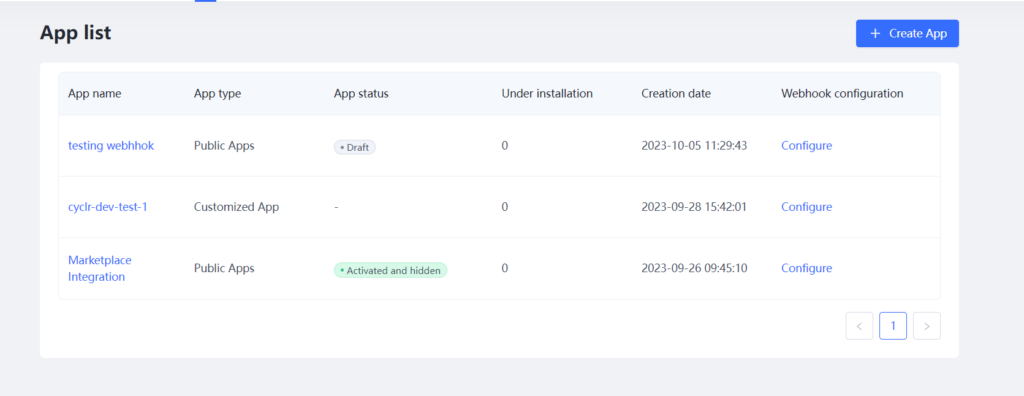Click the App list heading
The height and width of the screenshot is (396, 1024).
pos(76,33)
